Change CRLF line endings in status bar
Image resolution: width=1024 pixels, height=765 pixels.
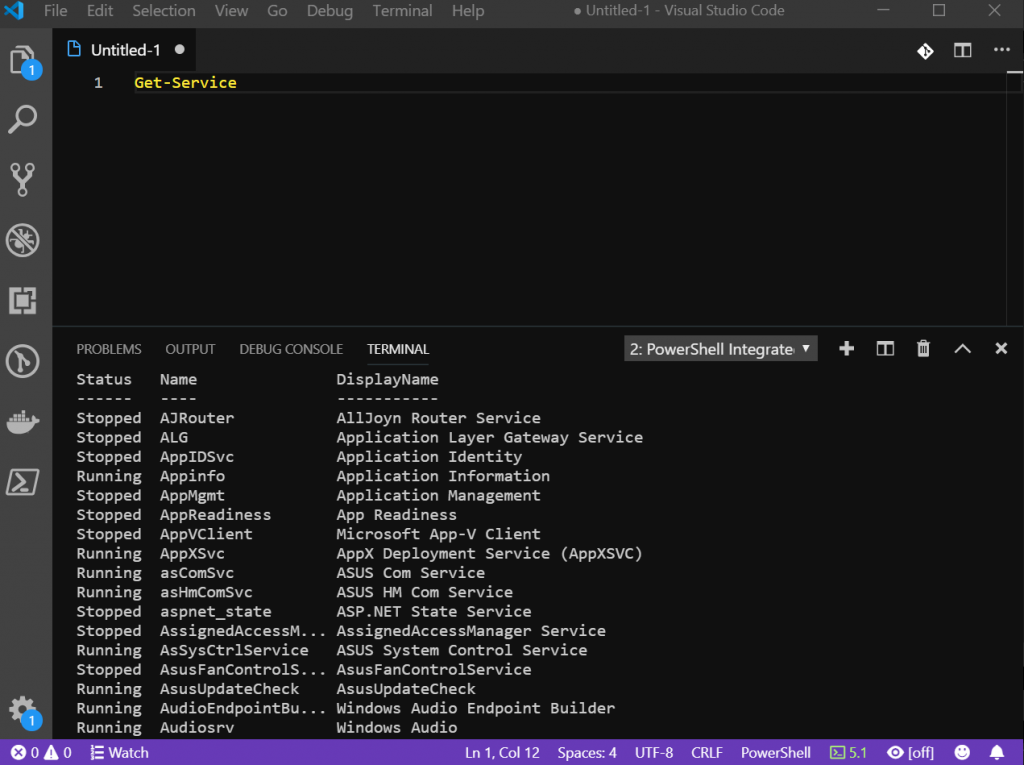[706, 752]
